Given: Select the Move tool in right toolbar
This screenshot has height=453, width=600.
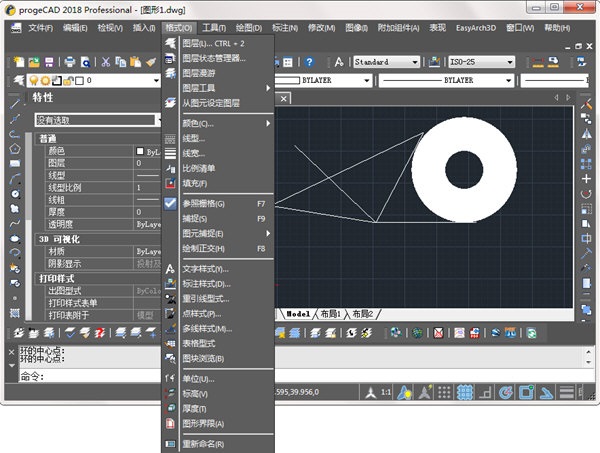Looking at the screenshot, I should coord(586,179).
